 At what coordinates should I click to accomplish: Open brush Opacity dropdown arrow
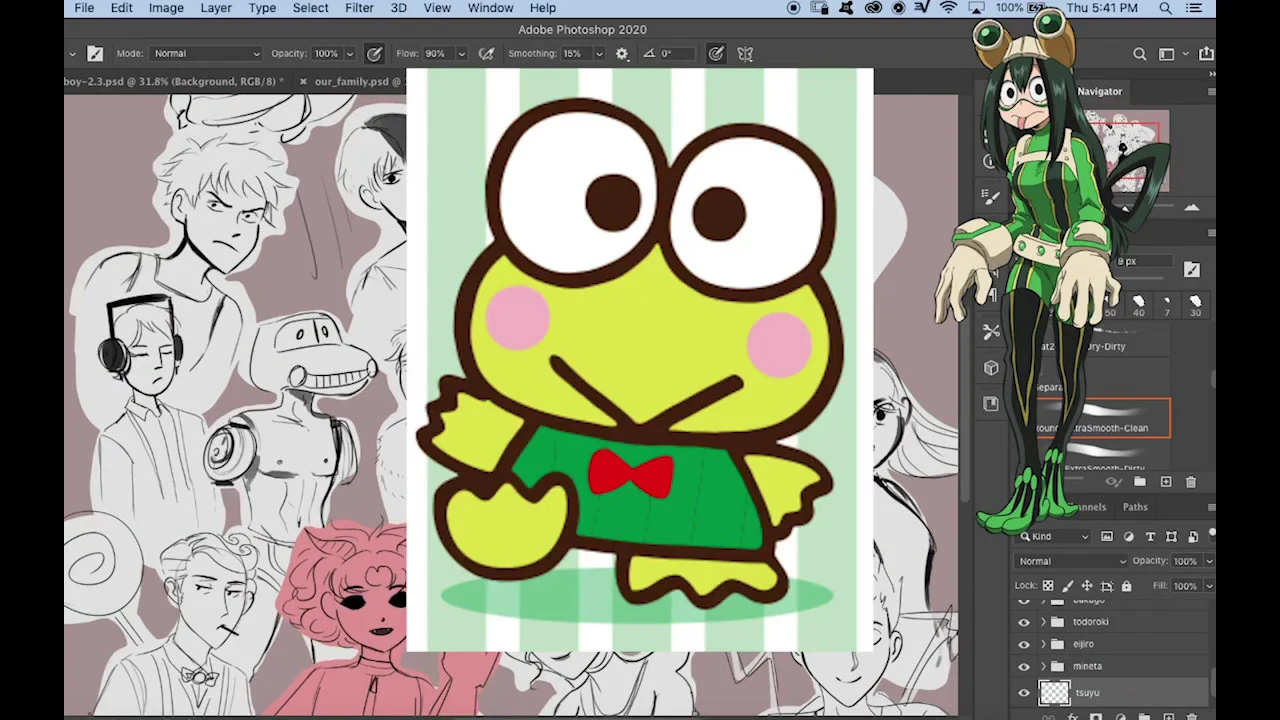point(349,54)
